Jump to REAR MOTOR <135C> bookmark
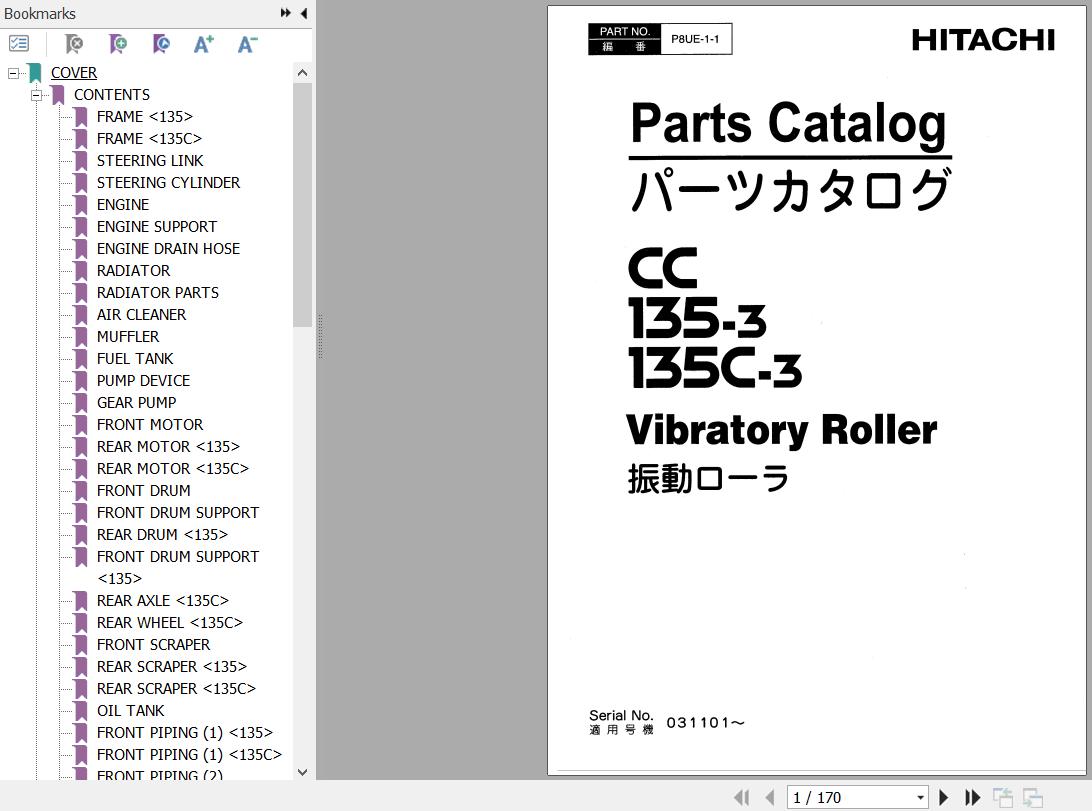This screenshot has height=811, width=1092. coord(173,469)
